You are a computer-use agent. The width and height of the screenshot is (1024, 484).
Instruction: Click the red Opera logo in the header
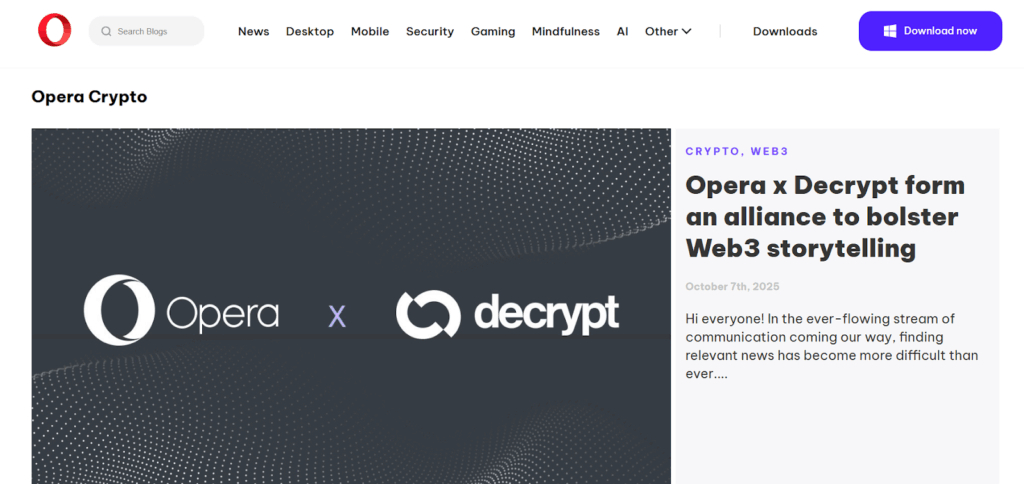click(54, 31)
